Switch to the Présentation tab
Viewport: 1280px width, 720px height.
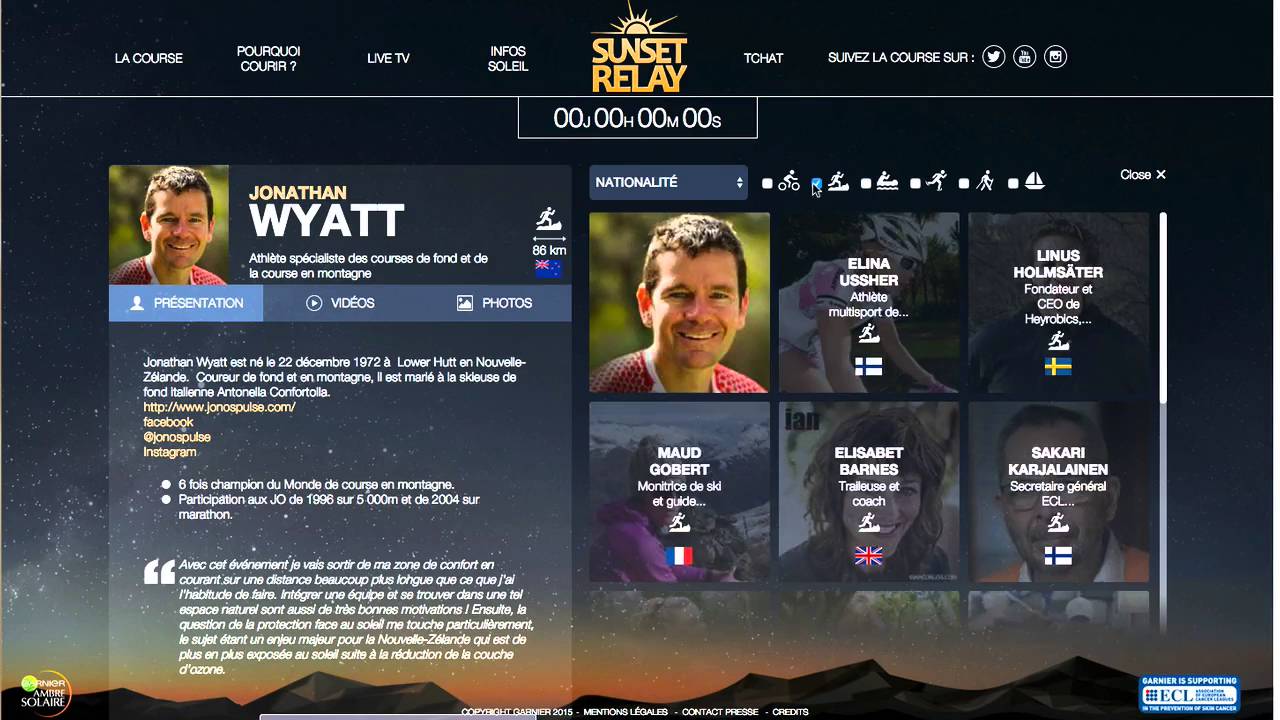pyautogui.click(x=186, y=303)
